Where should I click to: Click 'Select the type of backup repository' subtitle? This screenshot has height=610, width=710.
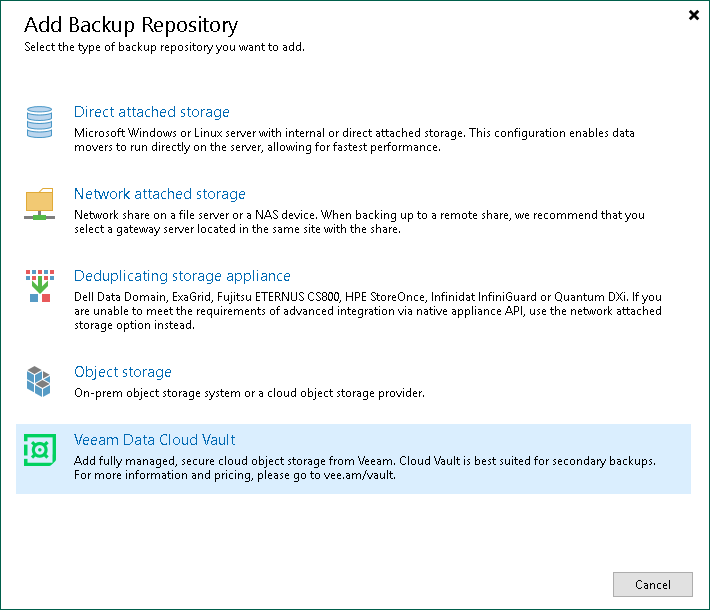[164, 47]
